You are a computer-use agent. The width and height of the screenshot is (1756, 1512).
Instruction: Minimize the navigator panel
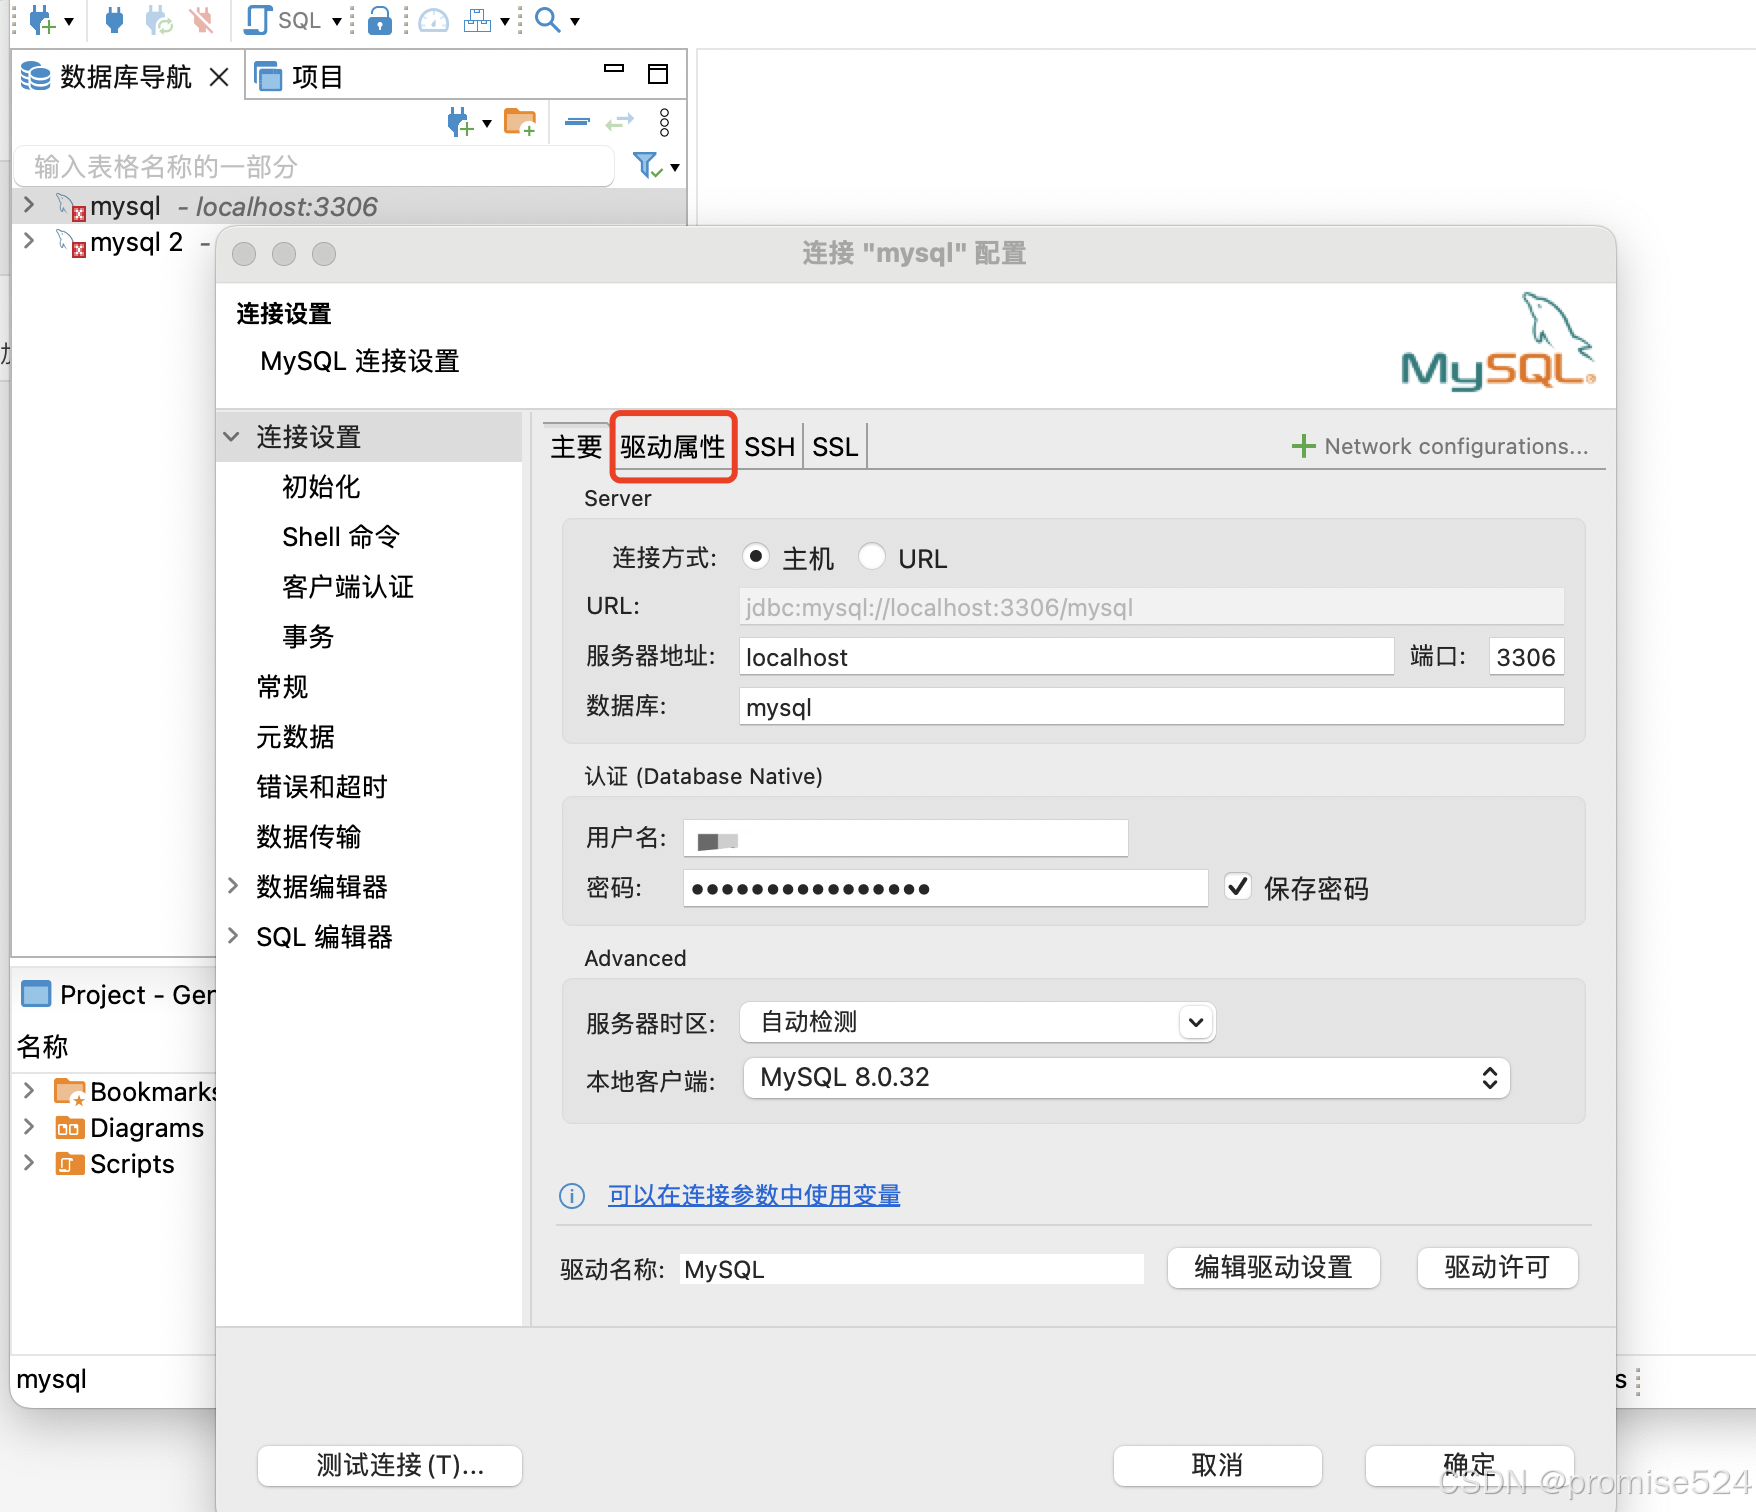[614, 69]
